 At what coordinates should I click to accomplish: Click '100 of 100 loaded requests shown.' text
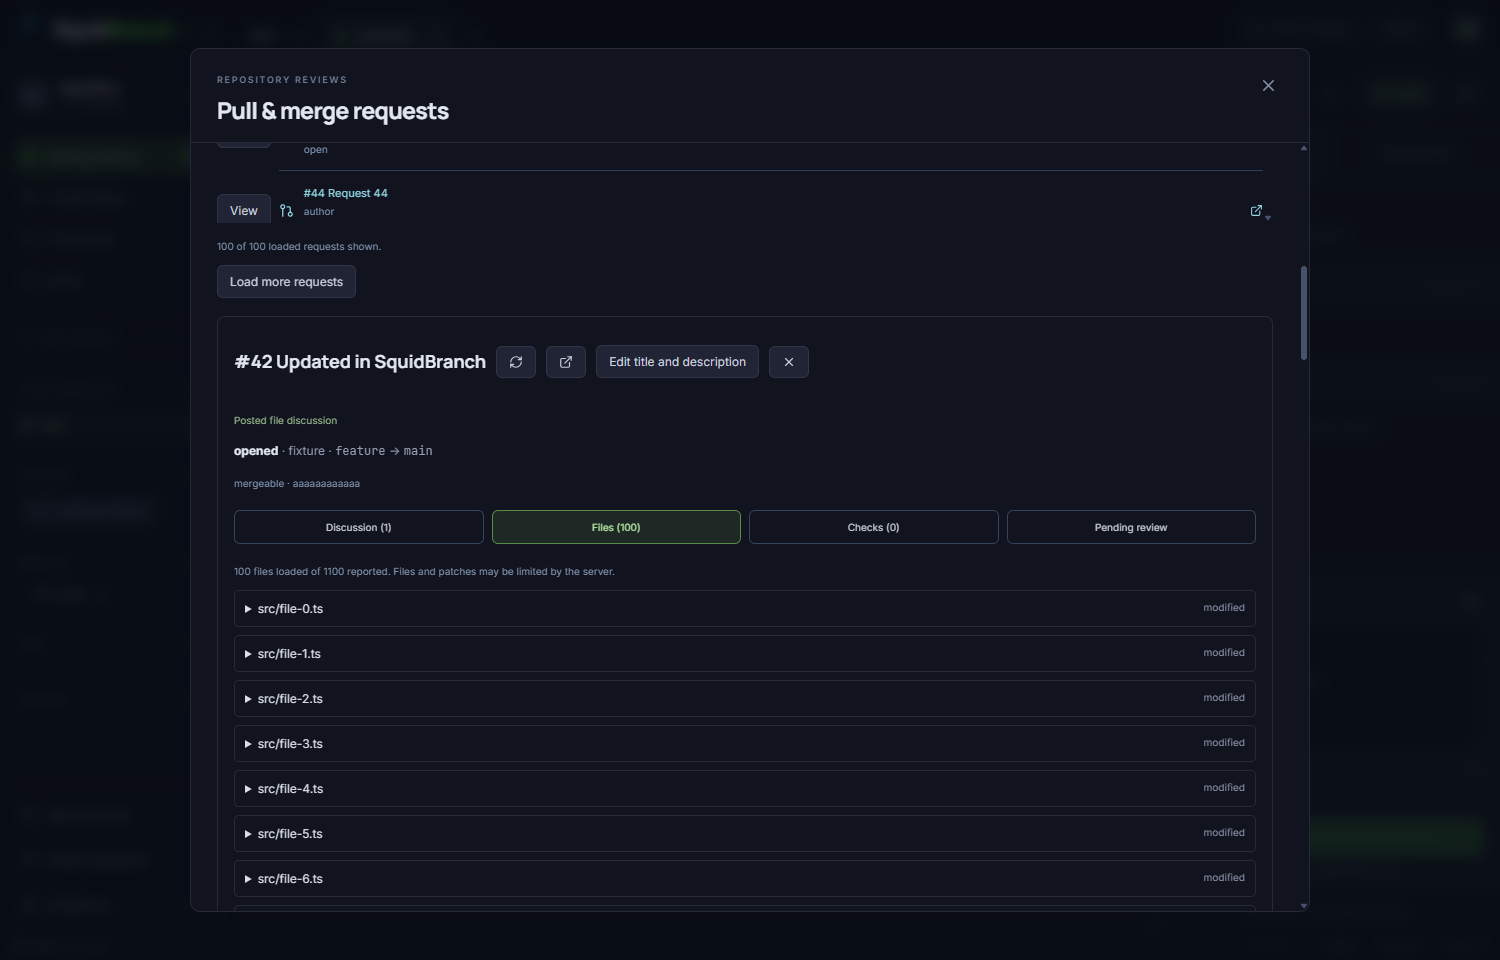tap(299, 247)
